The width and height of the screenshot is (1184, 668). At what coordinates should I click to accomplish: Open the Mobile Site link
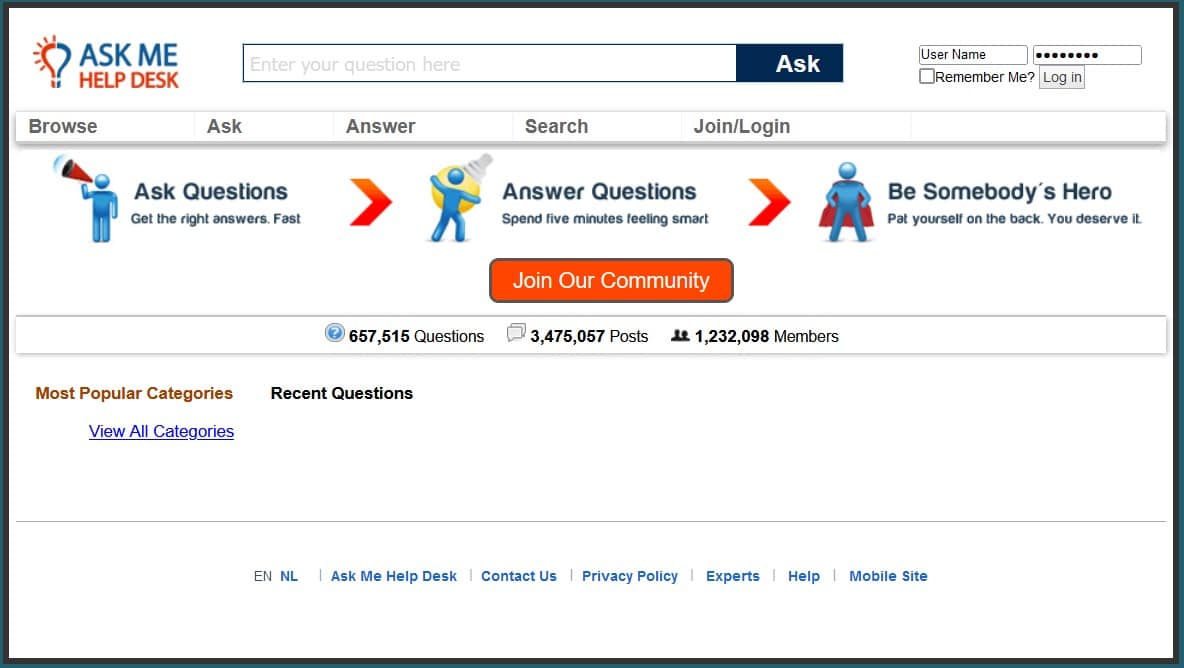click(888, 576)
